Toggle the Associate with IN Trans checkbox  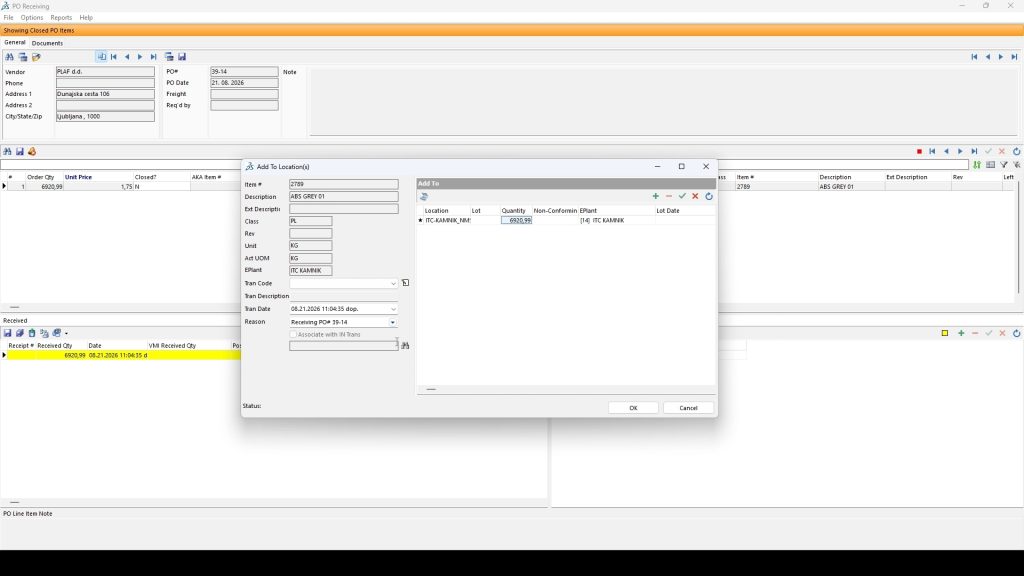coord(293,334)
